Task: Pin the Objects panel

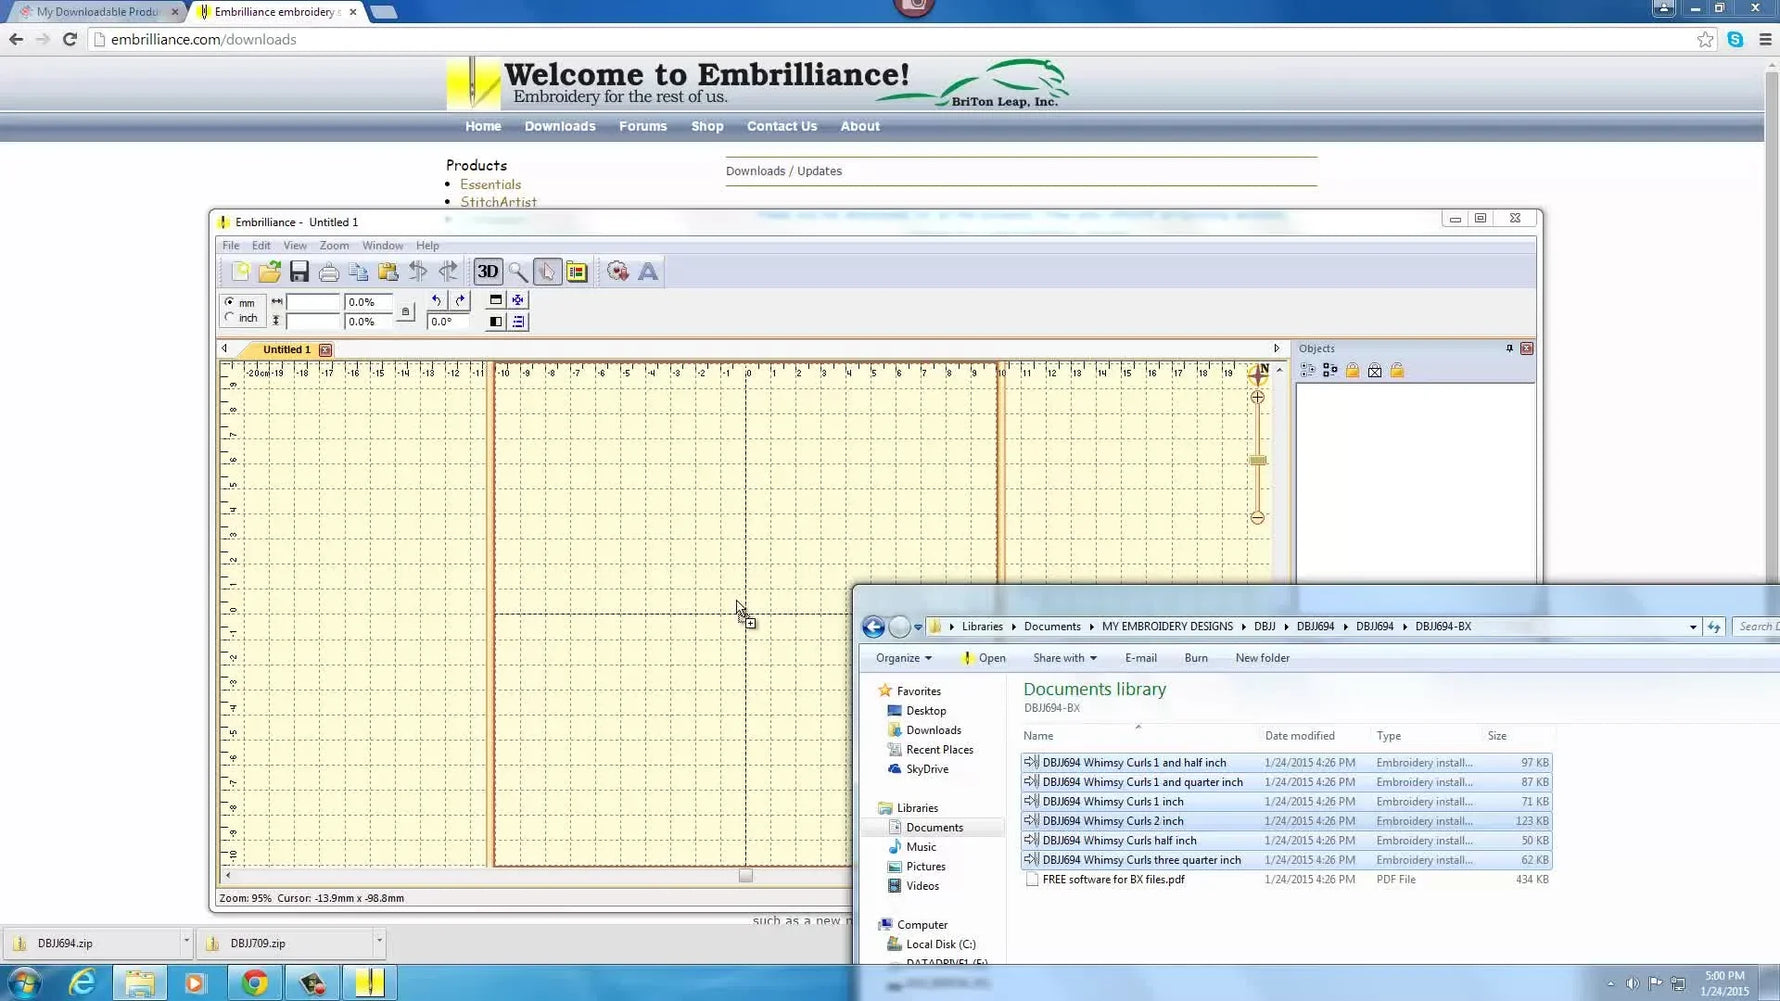Action: [x=1509, y=349]
